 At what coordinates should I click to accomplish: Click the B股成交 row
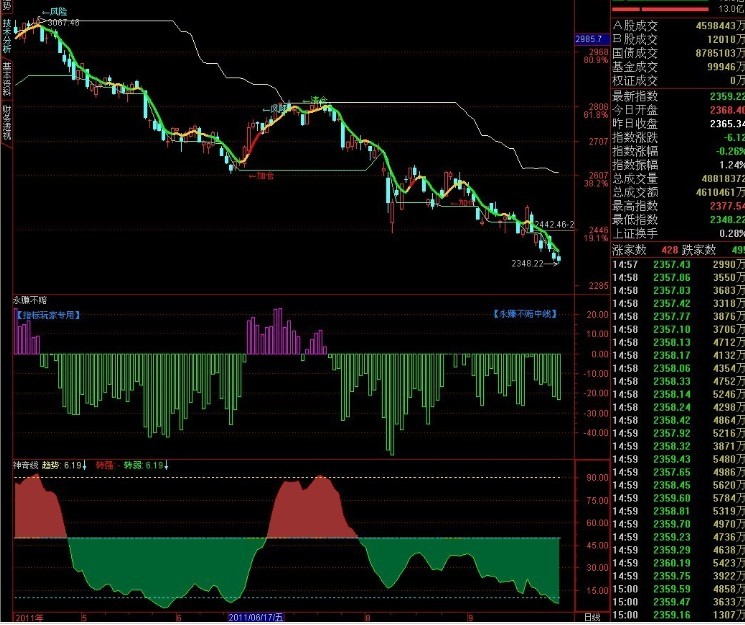[x=678, y=39]
